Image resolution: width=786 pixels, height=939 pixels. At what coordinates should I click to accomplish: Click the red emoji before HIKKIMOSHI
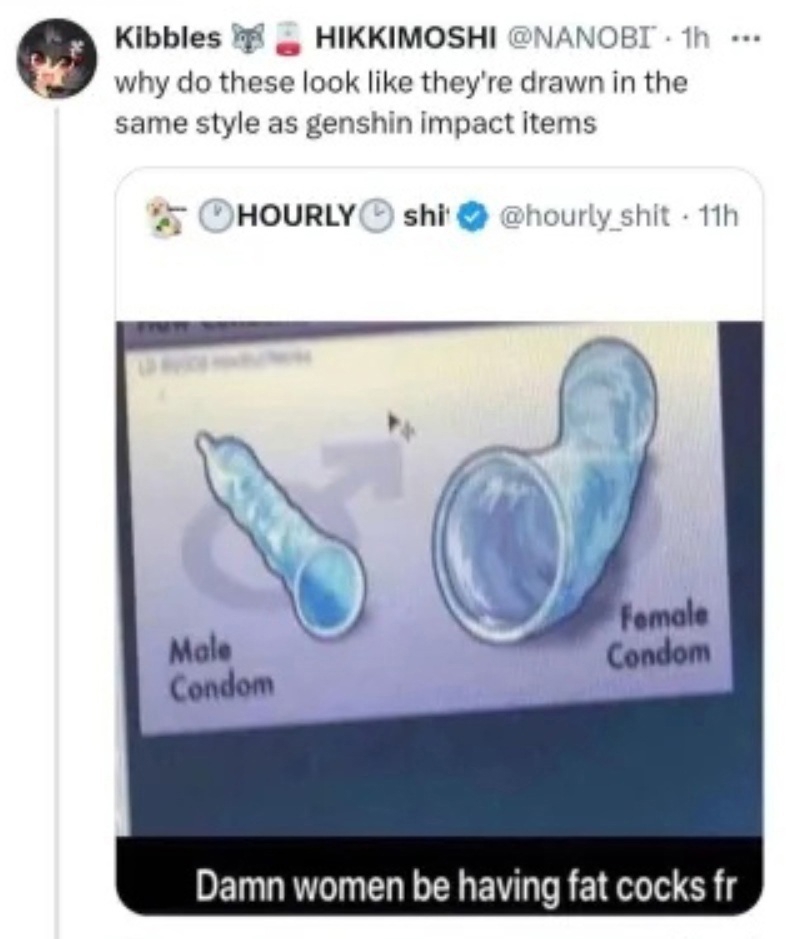click(x=290, y=39)
